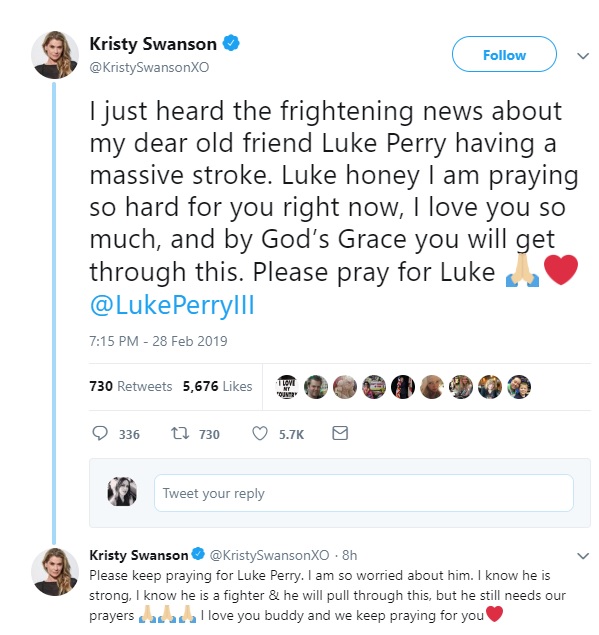Image resolution: width=599 pixels, height=635 pixels.
Task: Open the 7:15 PM - 28 Feb 2019 timestamp
Action: click(158, 341)
